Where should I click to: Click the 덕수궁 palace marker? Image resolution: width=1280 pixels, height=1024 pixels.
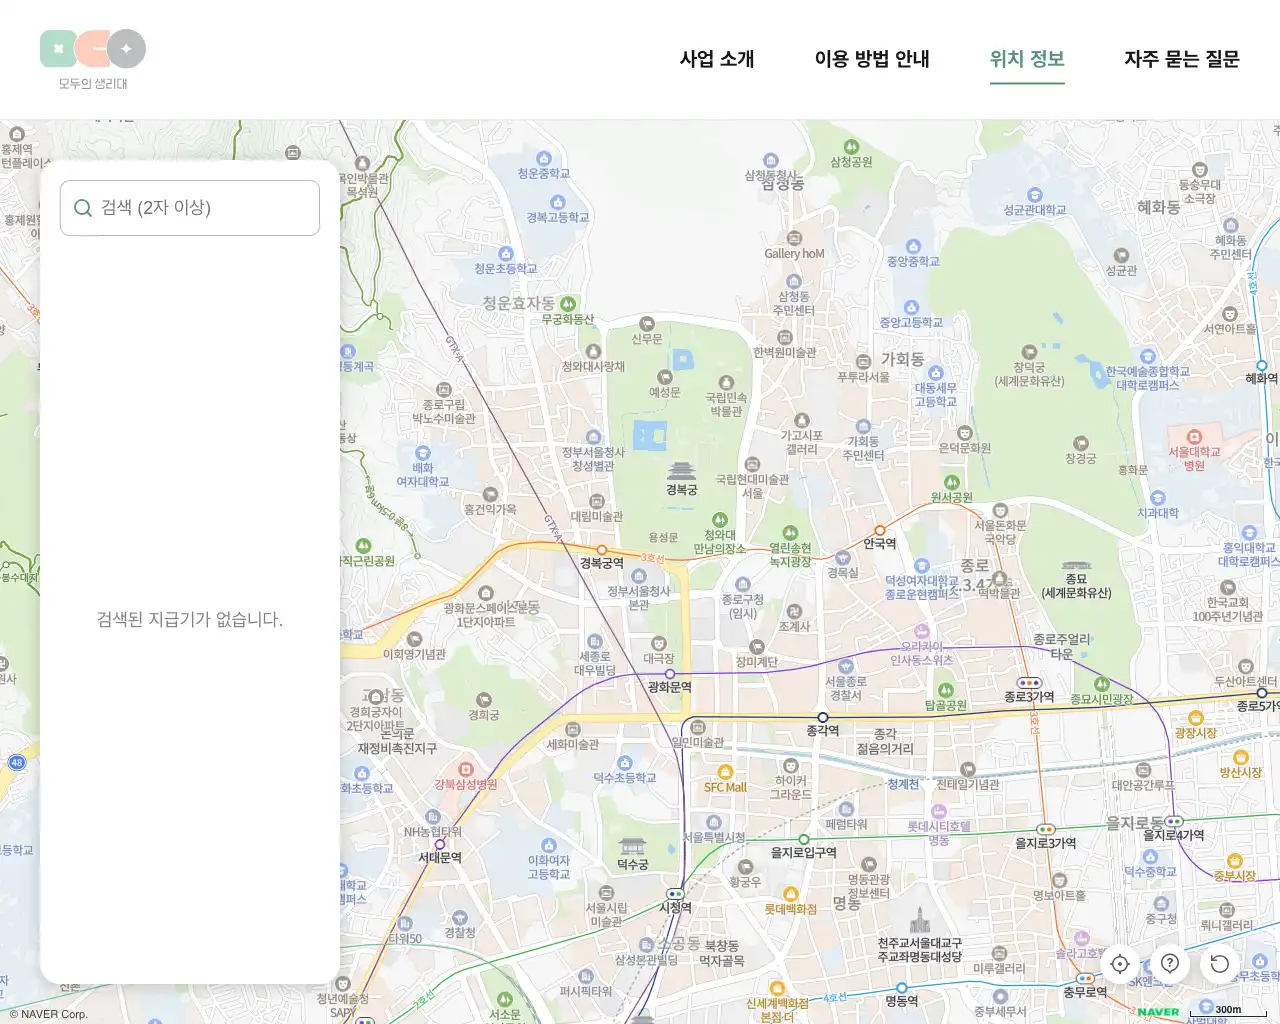coord(632,847)
